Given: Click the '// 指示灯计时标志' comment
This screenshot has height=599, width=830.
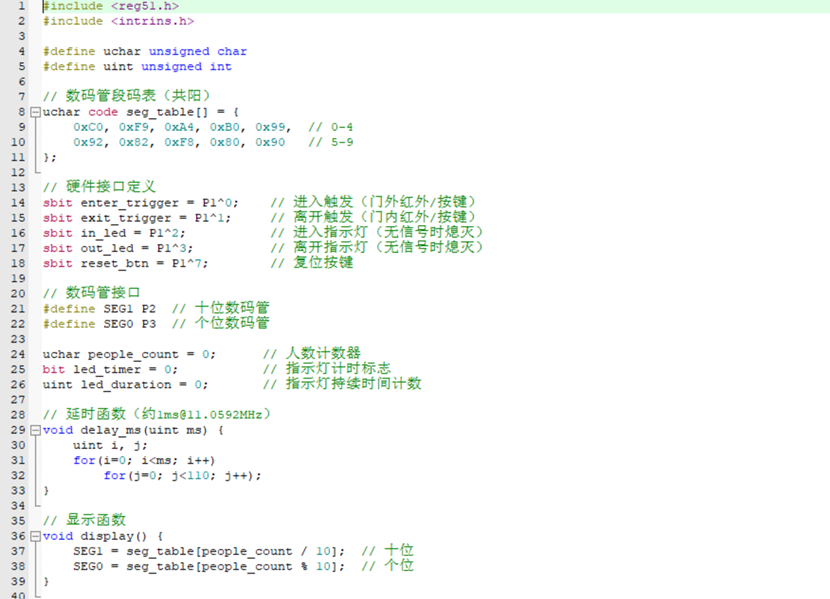Looking at the screenshot, I should pos(327,369).
